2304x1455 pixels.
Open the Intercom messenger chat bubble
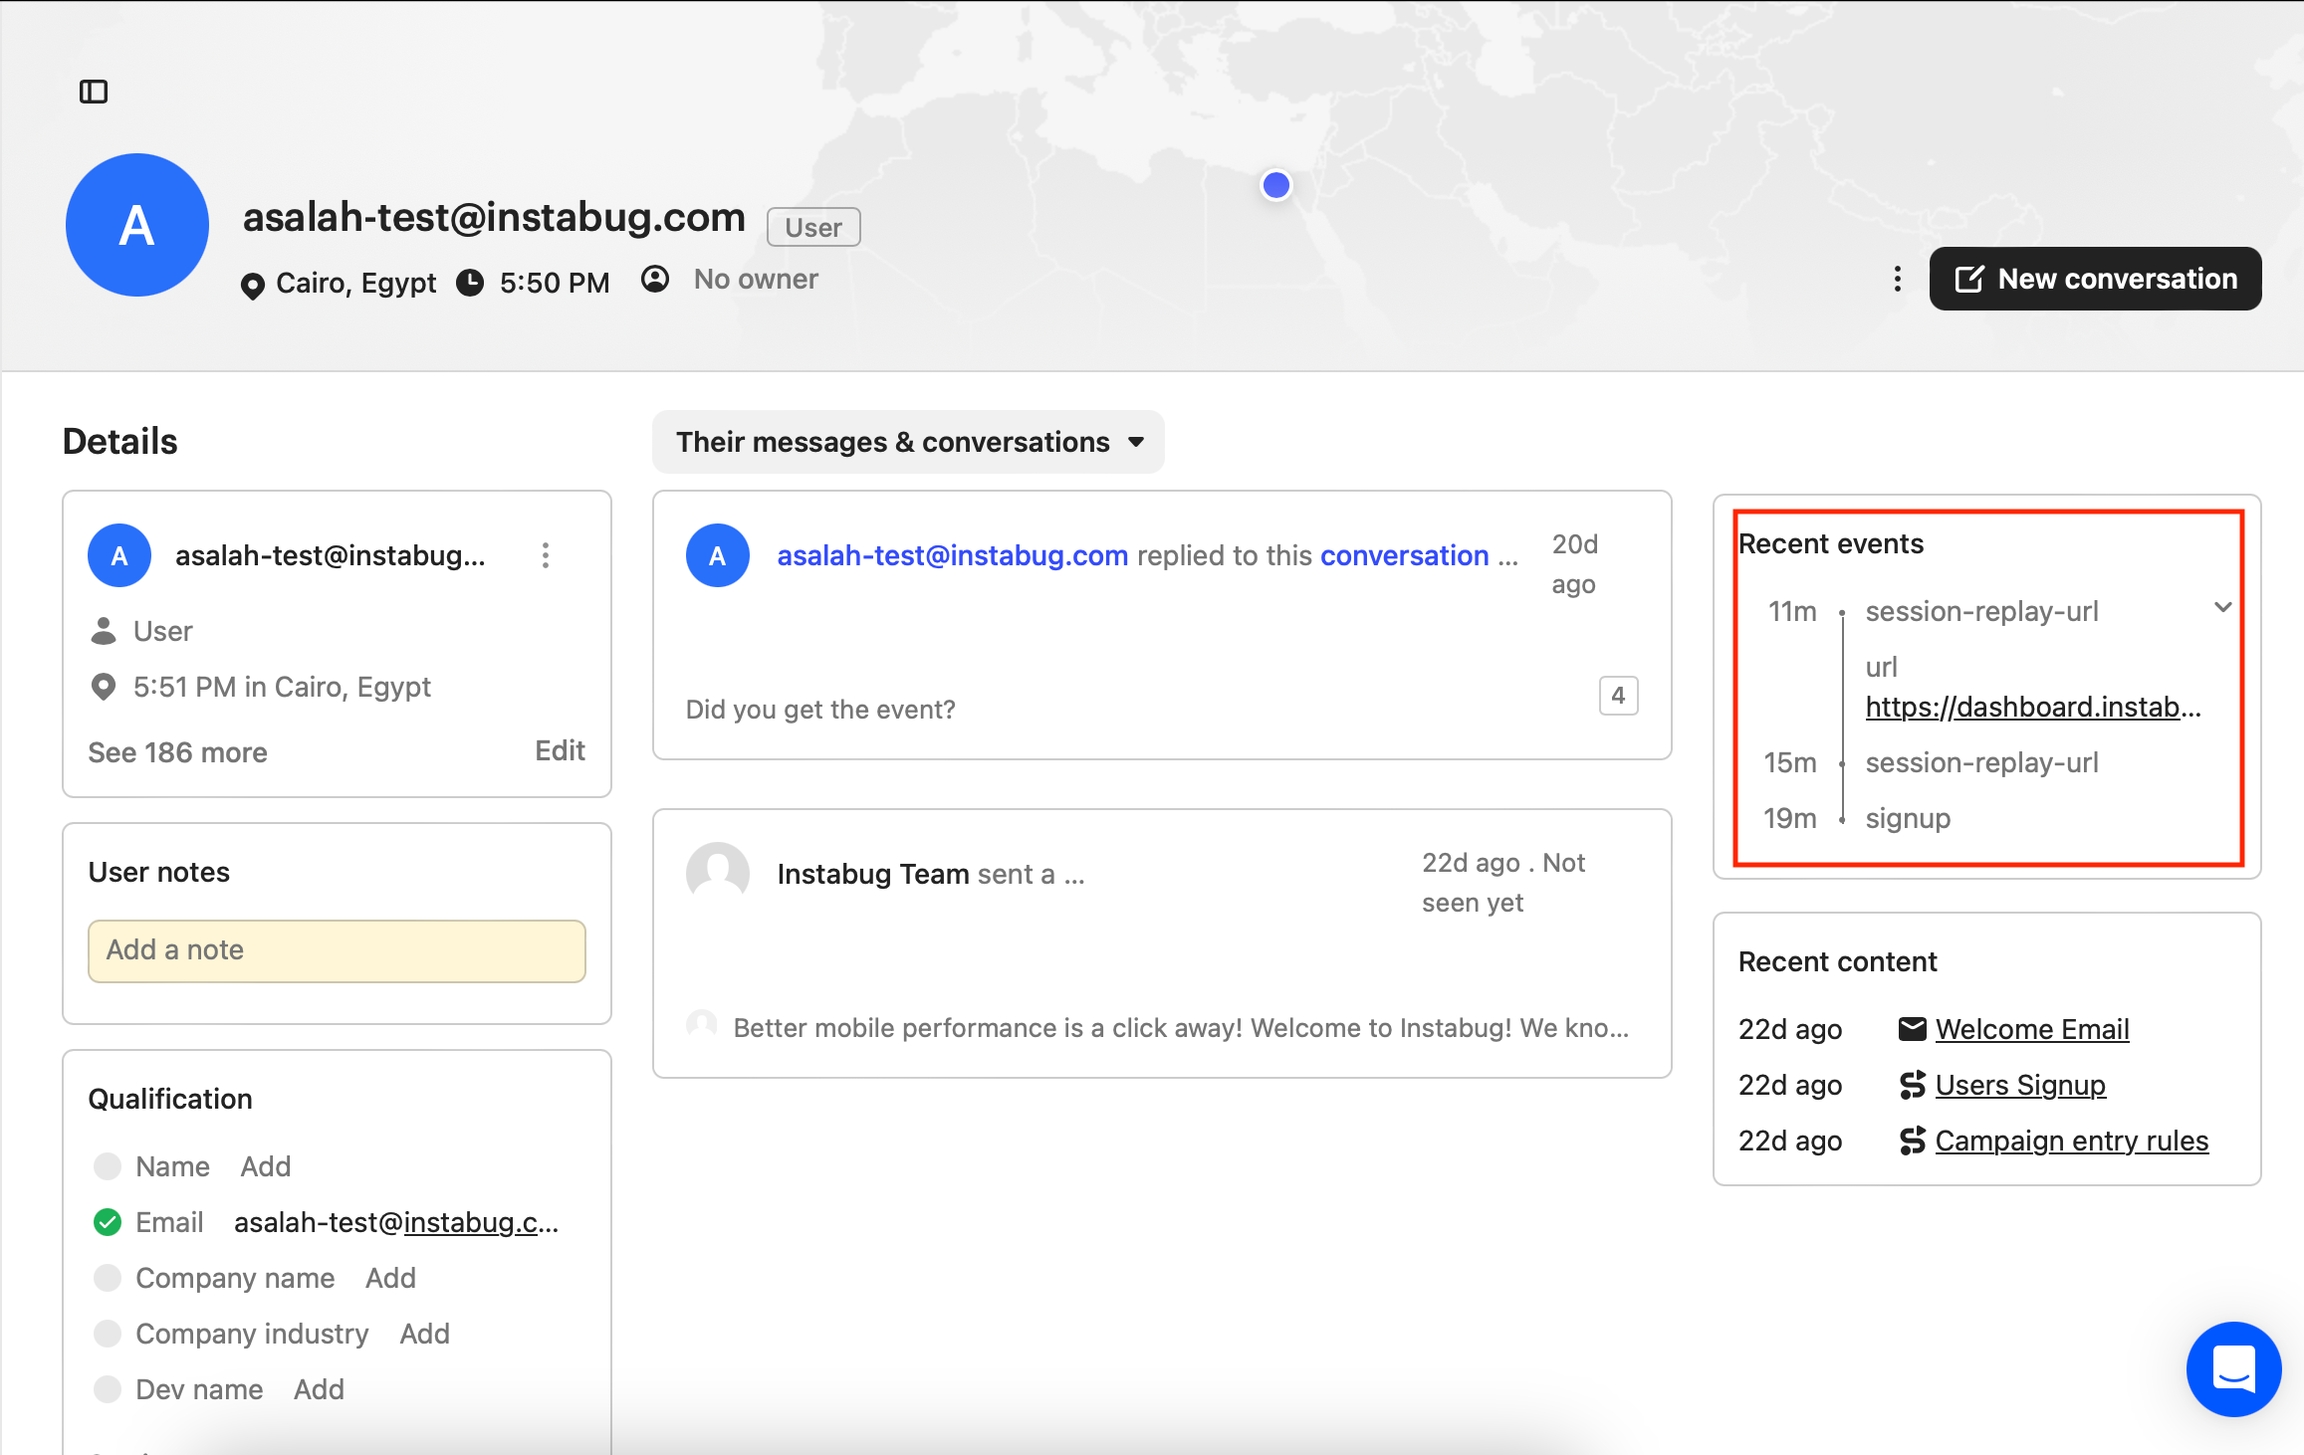click(2232, 1368)
